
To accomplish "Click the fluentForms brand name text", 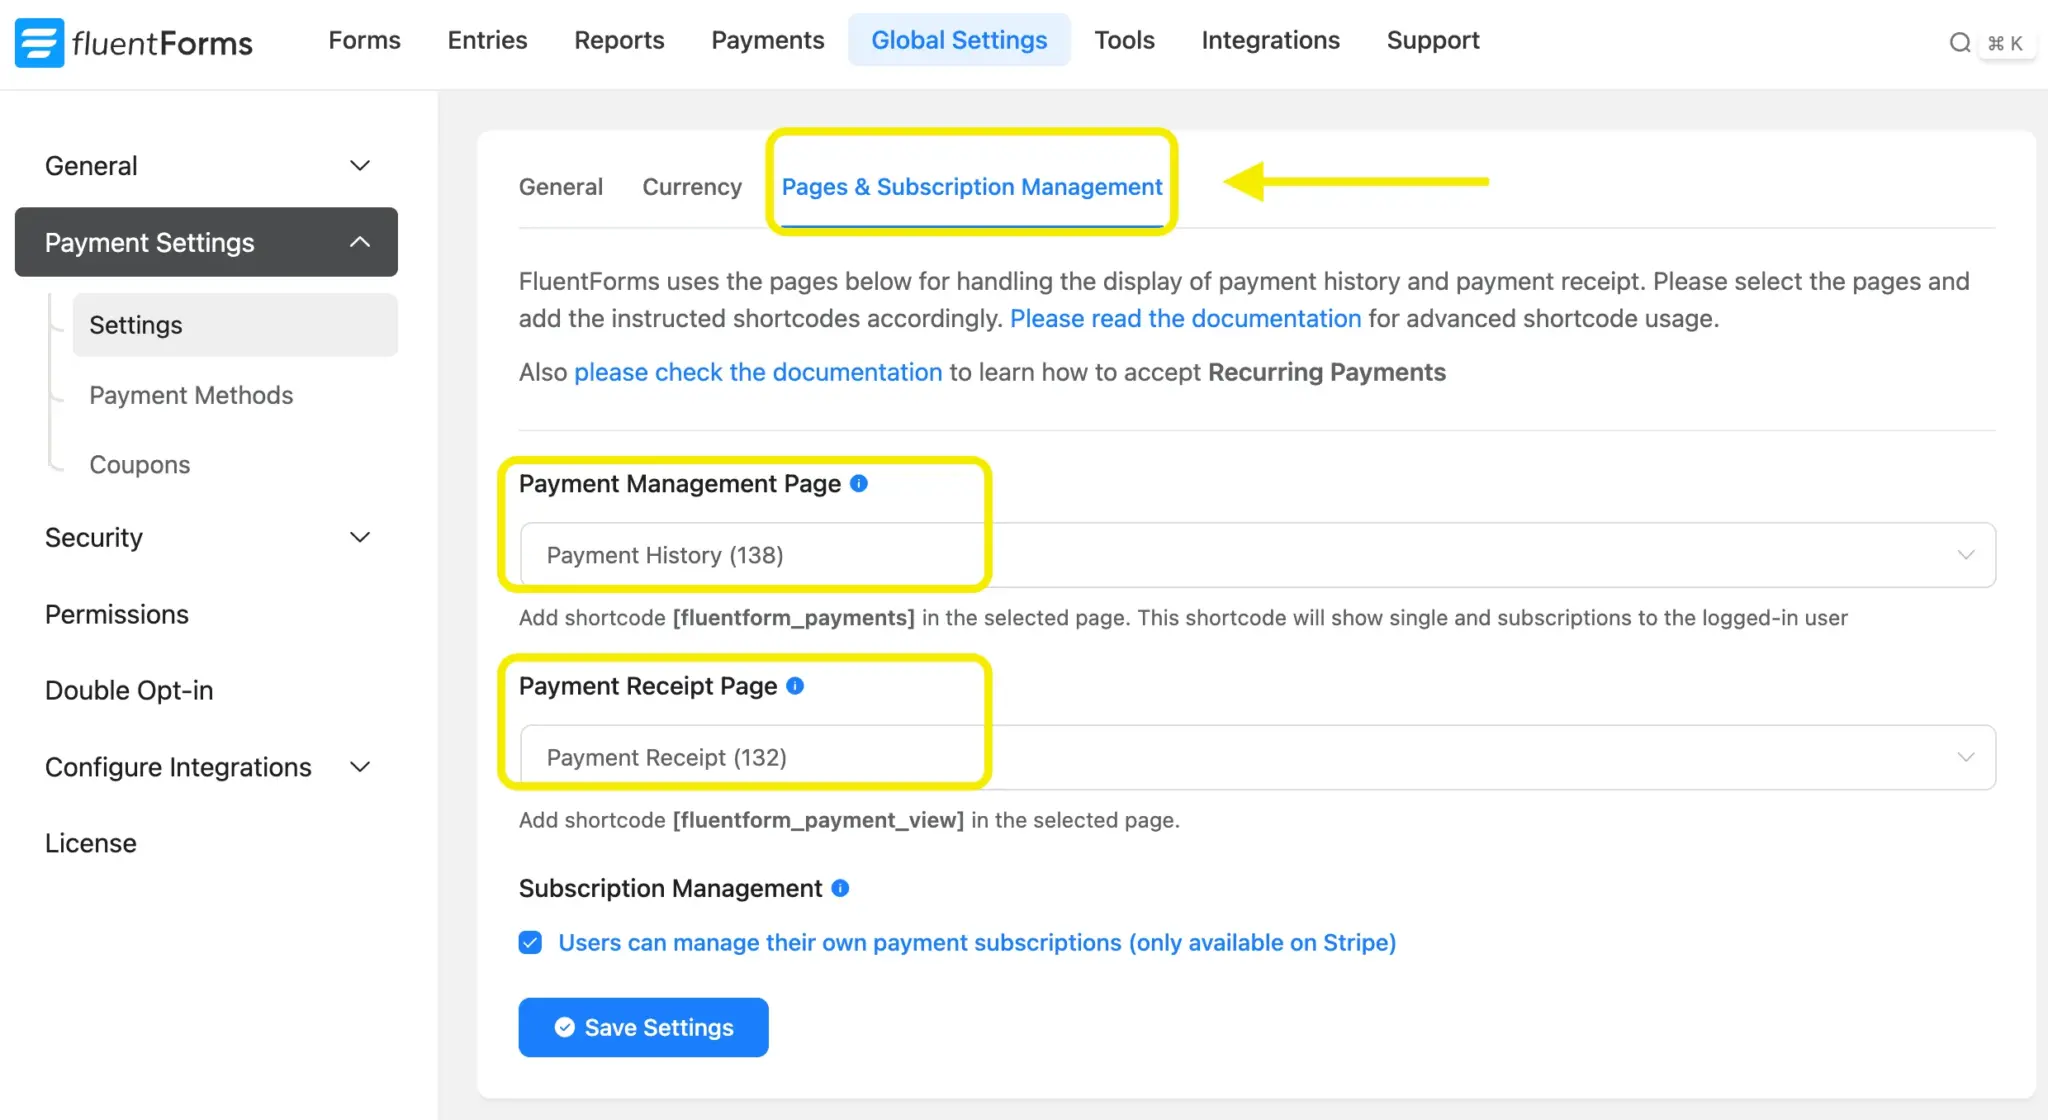I will (162, 43).
